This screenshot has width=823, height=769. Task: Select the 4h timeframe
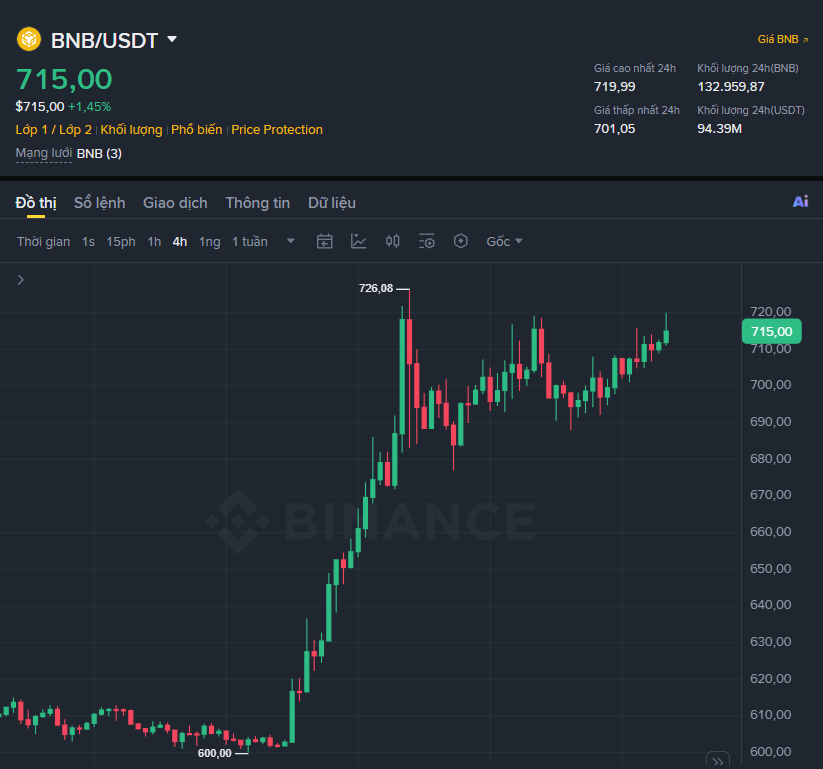[180, 241]
